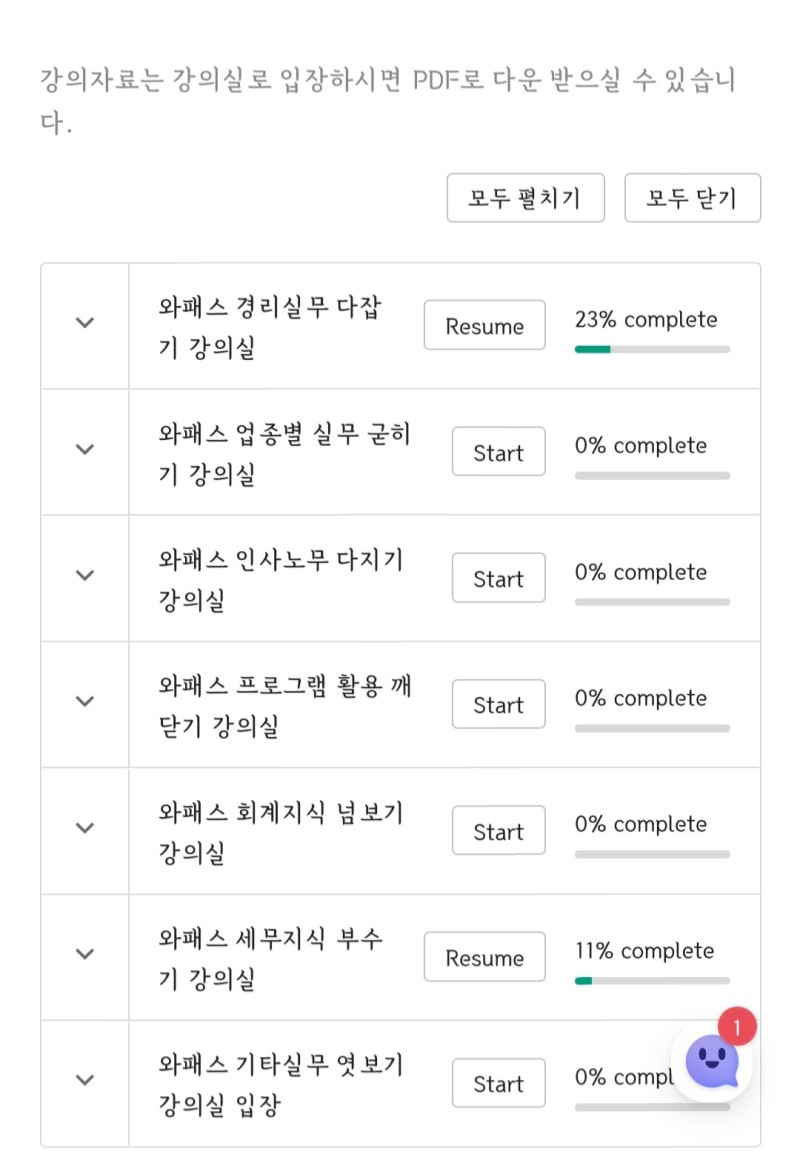Screen dimensions: 800x1174
Task: Click the 모두 펼치기 button
Action: click(x=525, y=198)
